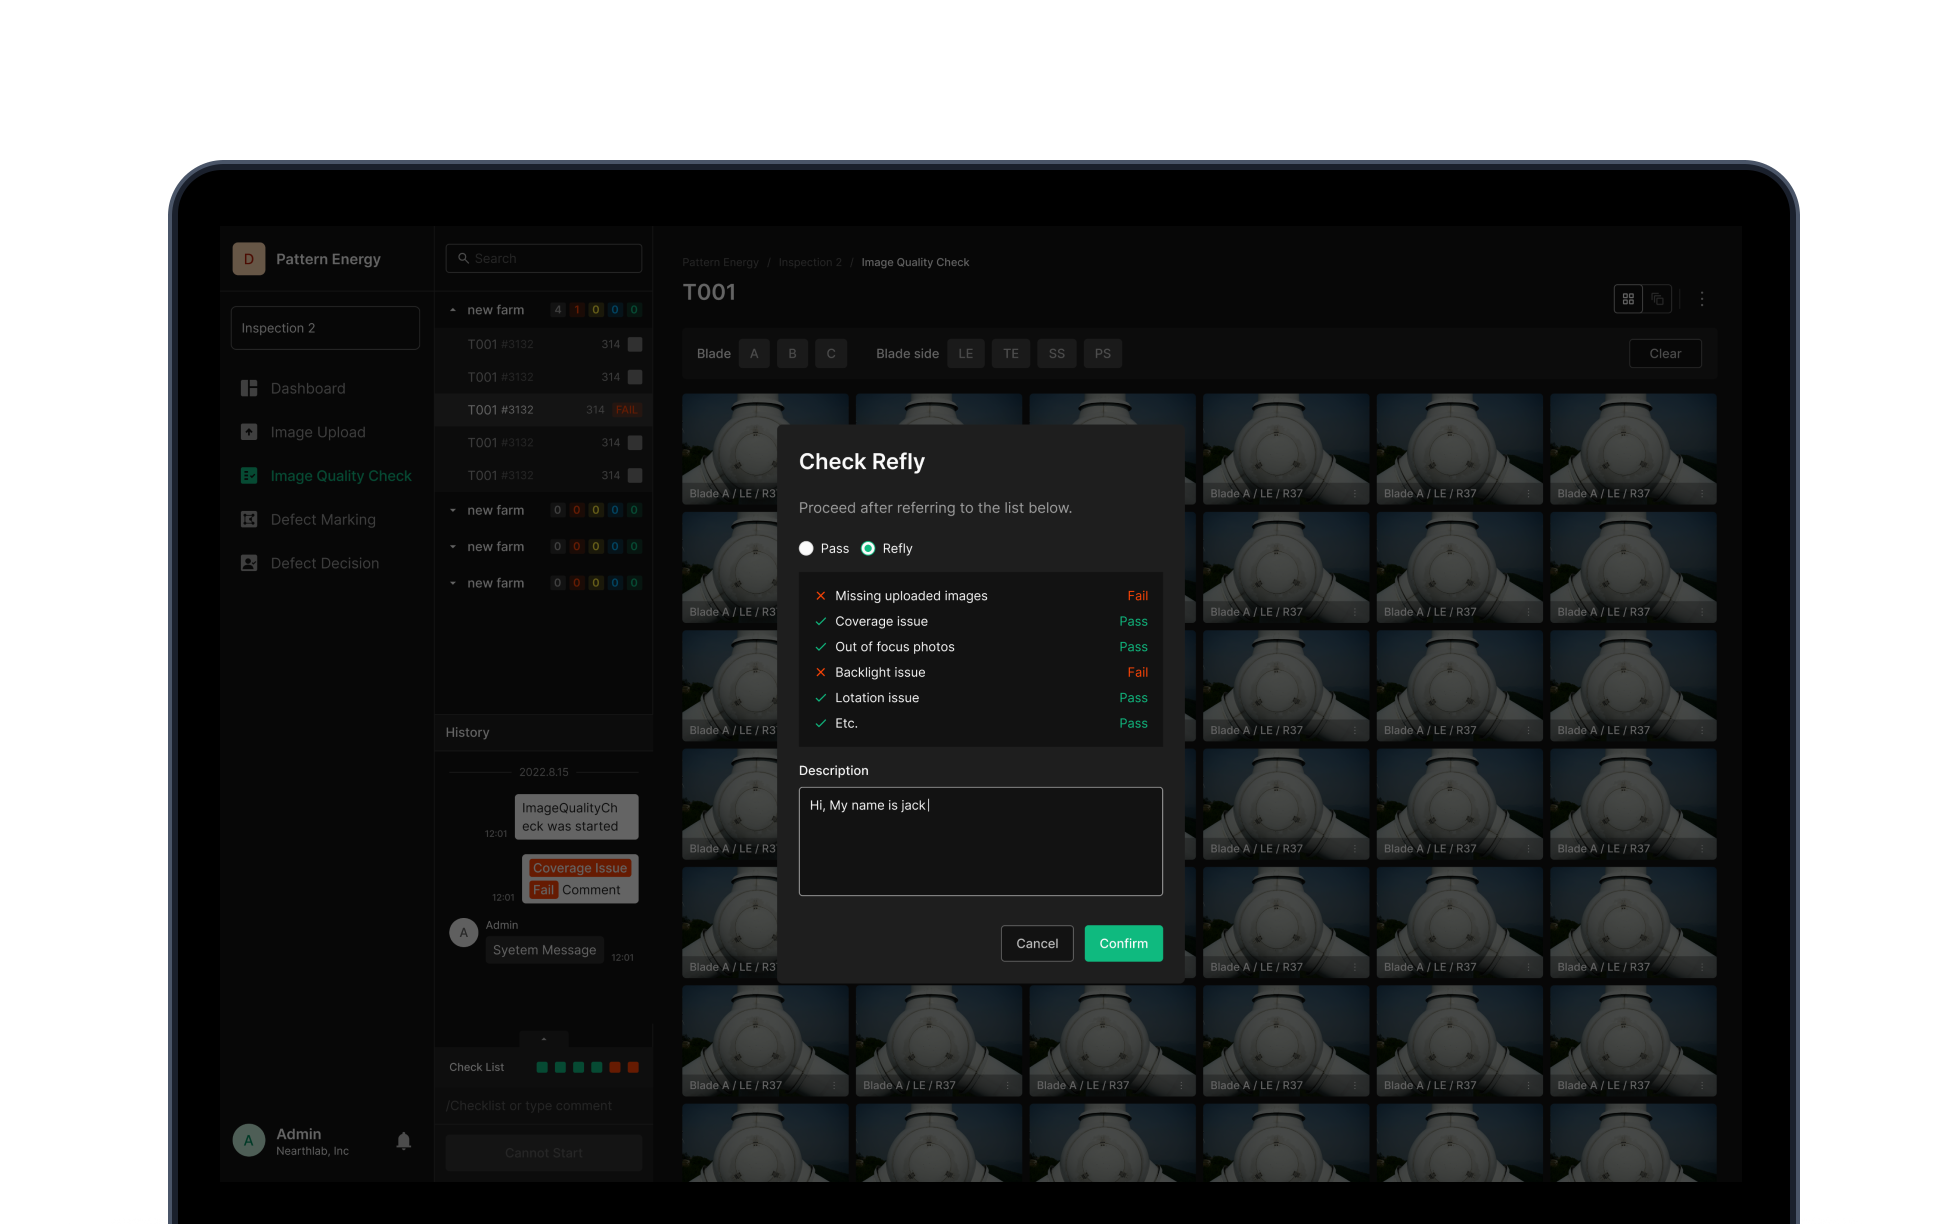Select the Pass radio button
The height and width of the screenshot is (1224, 1960).
(806, 548)
